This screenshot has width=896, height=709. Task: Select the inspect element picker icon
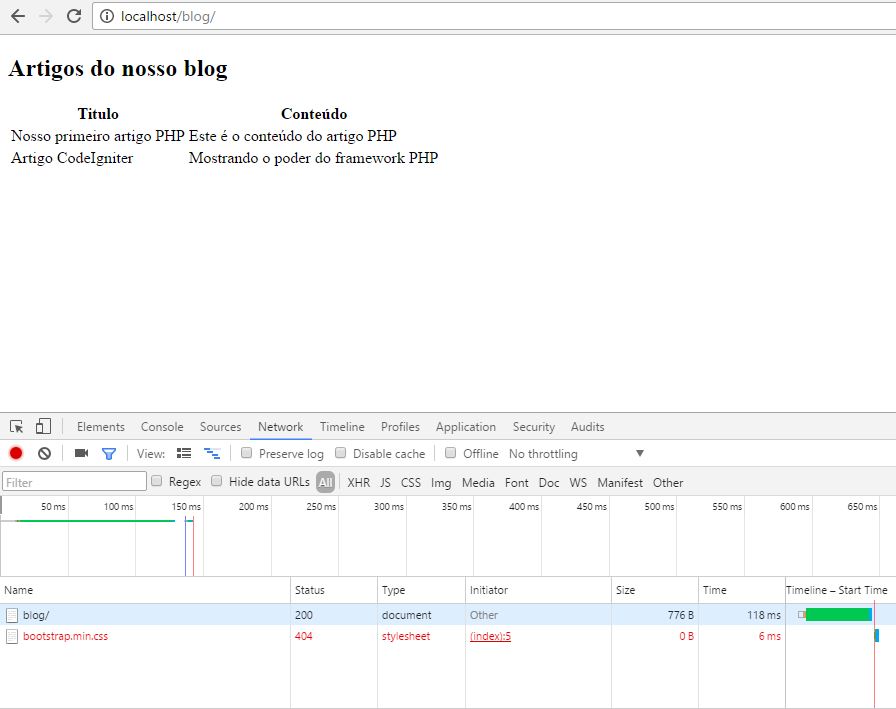pyautogui.click(x=16, y=426)
